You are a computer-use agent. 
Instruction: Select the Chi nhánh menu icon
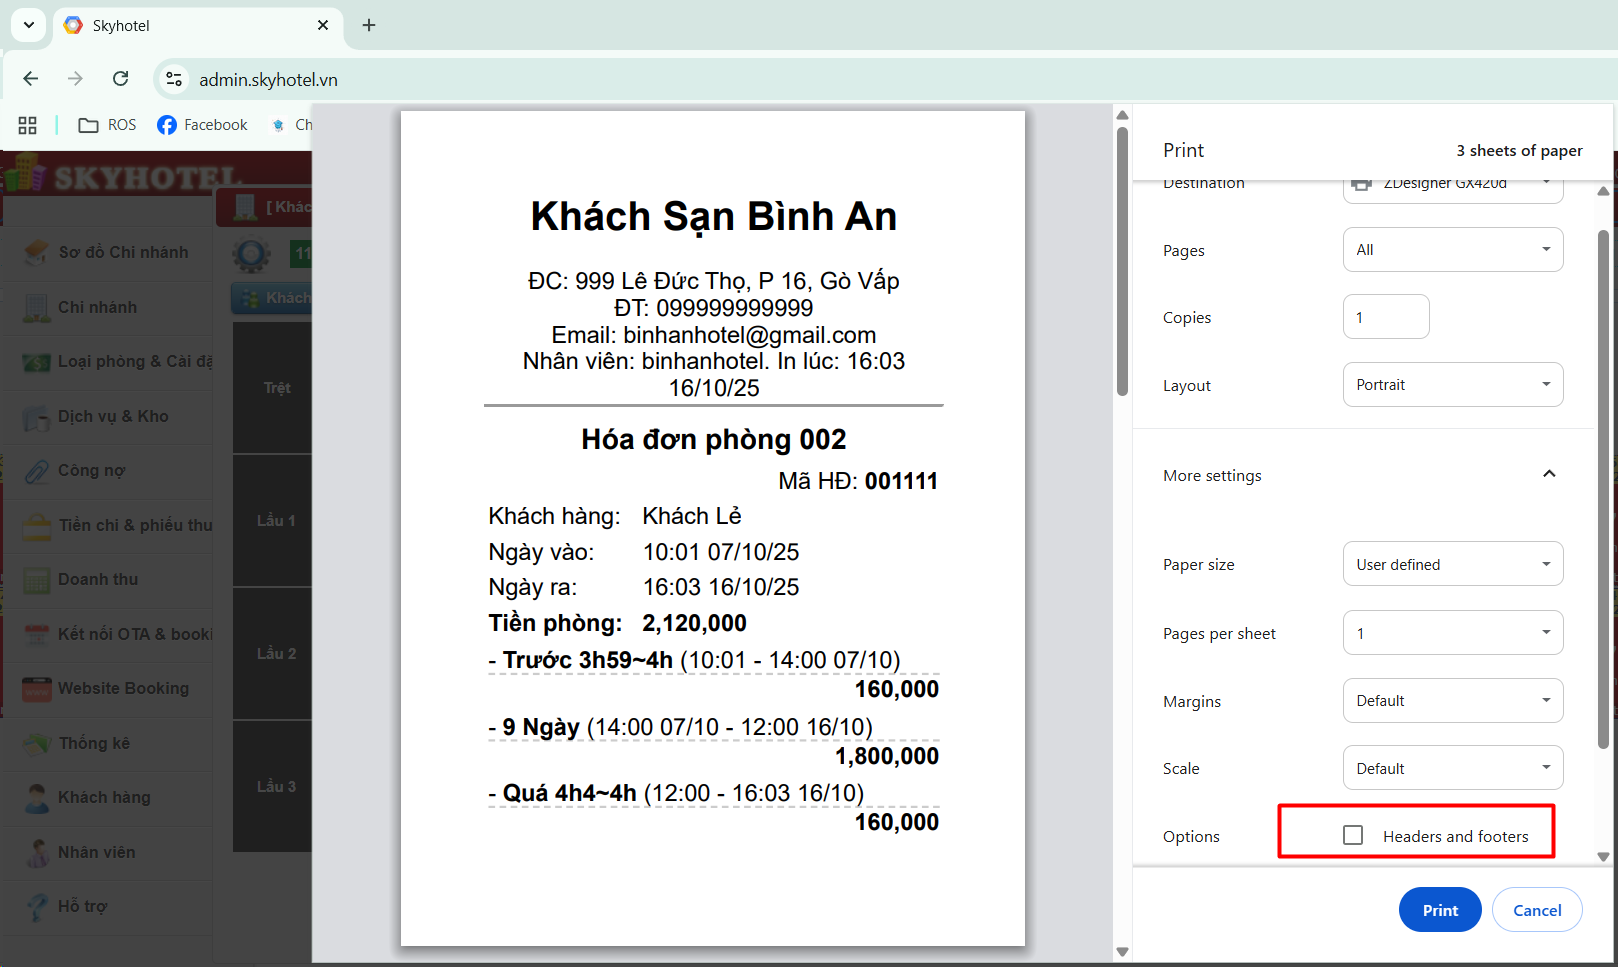[36, 307]
